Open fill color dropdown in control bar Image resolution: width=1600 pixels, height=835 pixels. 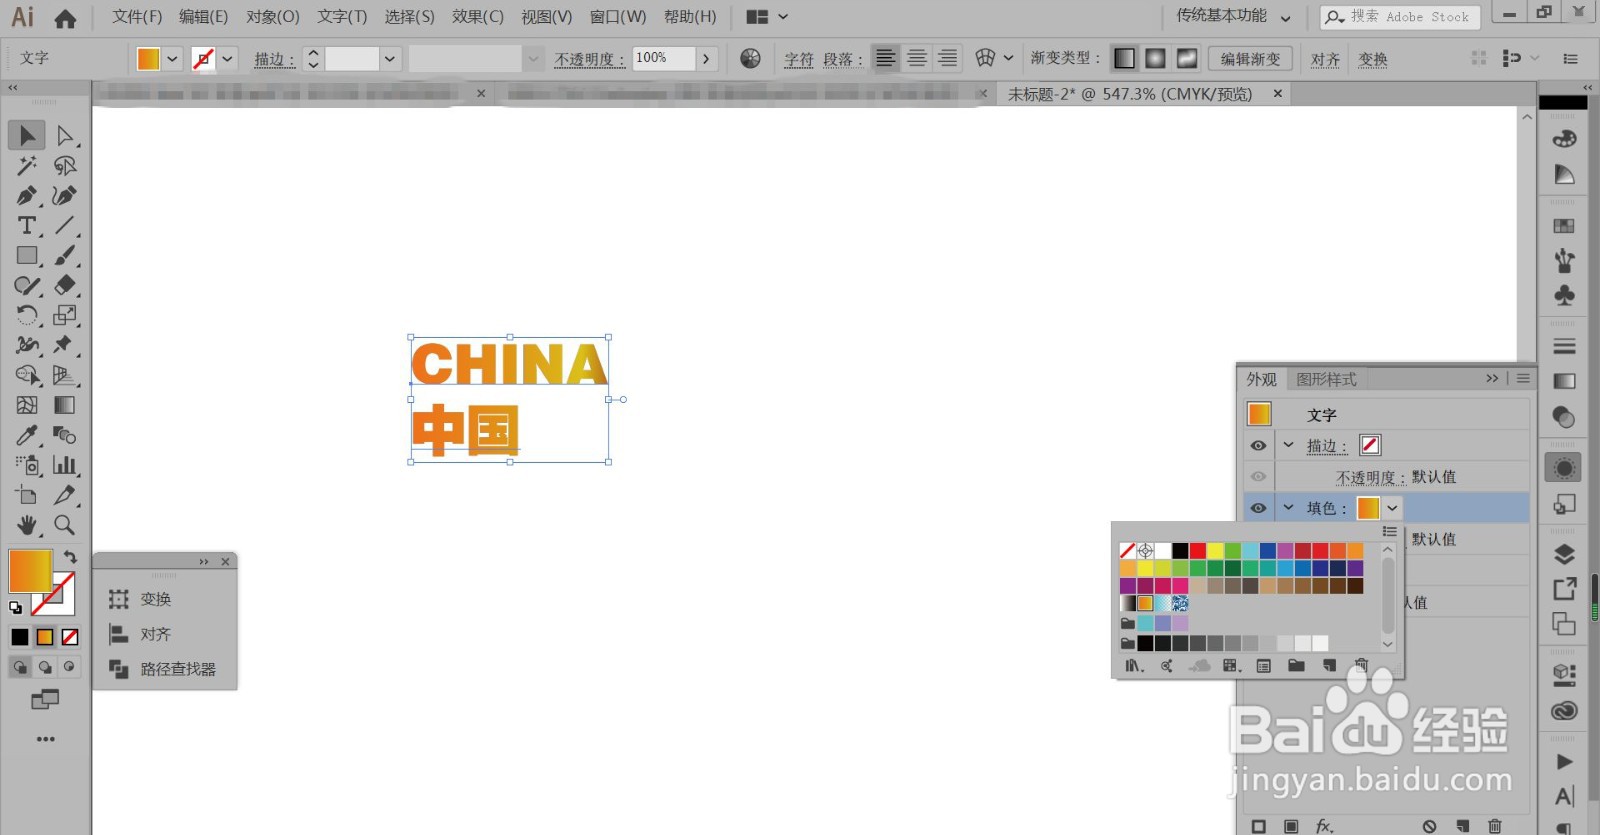[x=172, y=59]
